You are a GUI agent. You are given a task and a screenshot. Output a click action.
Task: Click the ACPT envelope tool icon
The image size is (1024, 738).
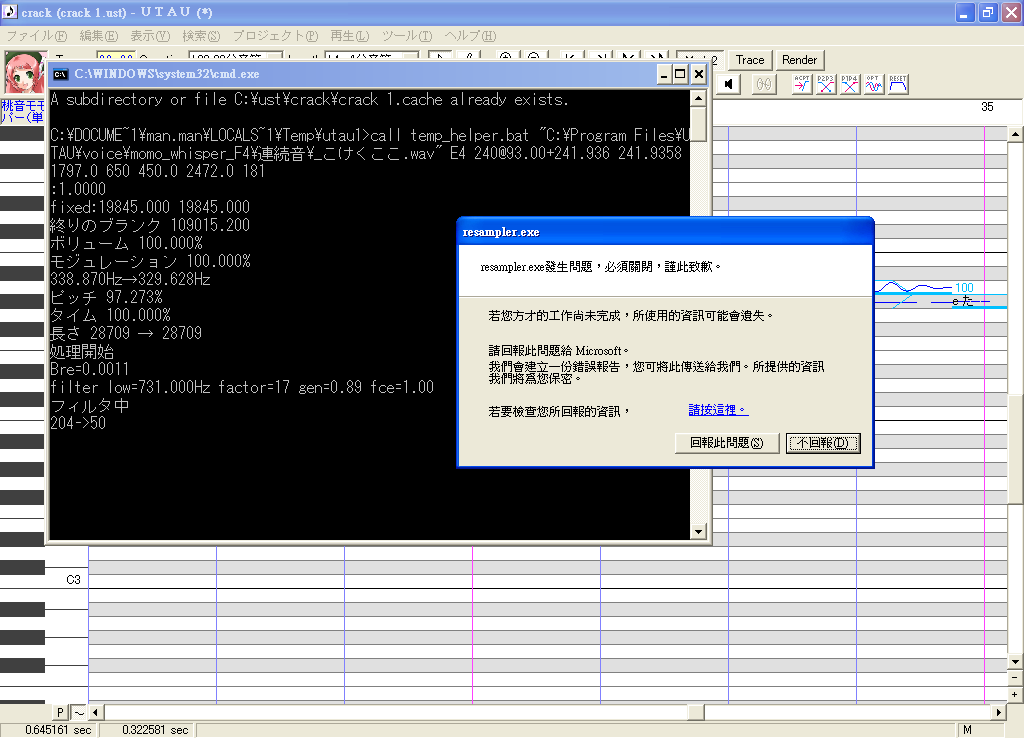tap(801, 84)
